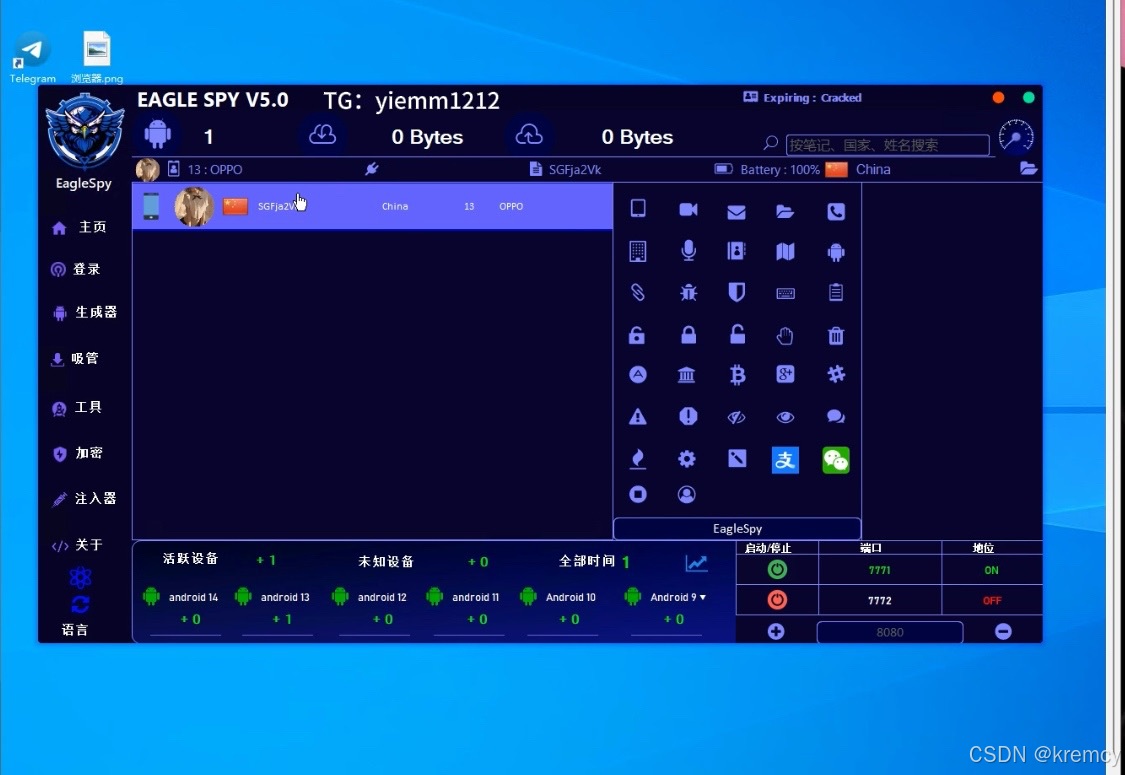
Task: Click the hashtag-style icon in the tool grid
Action: 836,374
